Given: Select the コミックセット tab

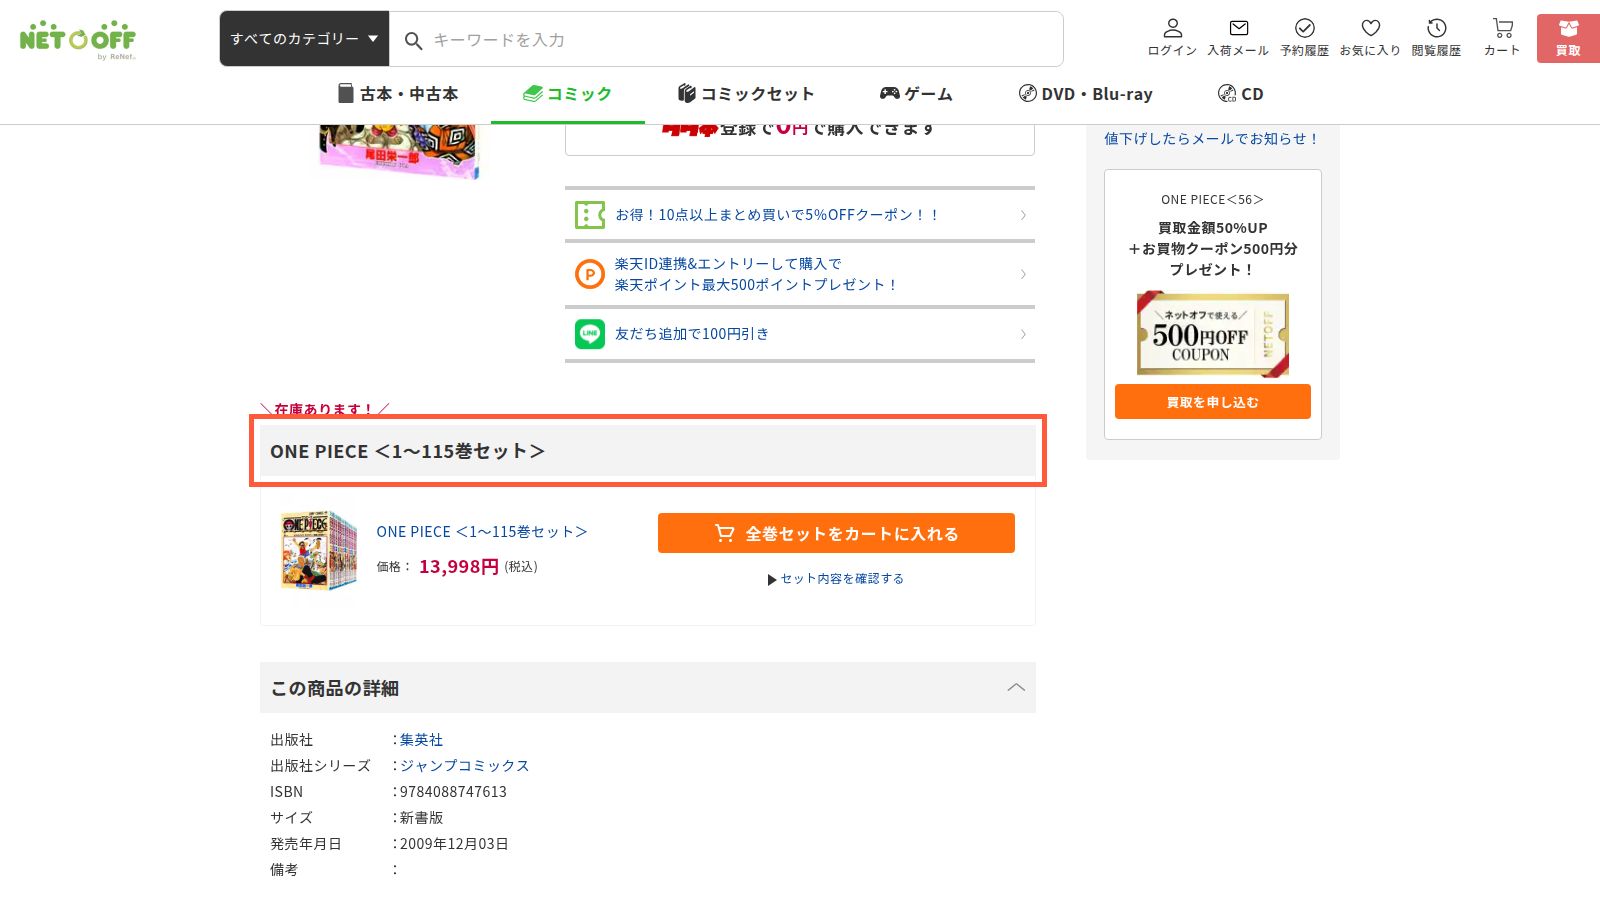Looking at the screenshot, I should [746, 94].
